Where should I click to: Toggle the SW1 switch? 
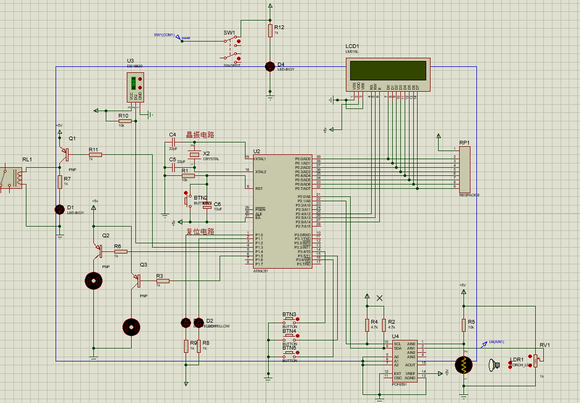232,48
